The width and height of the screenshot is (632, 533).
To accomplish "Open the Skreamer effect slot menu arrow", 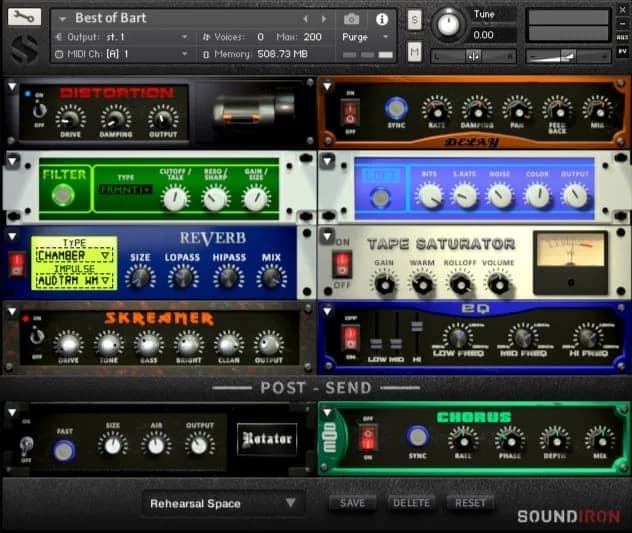I will click(12, 312).
